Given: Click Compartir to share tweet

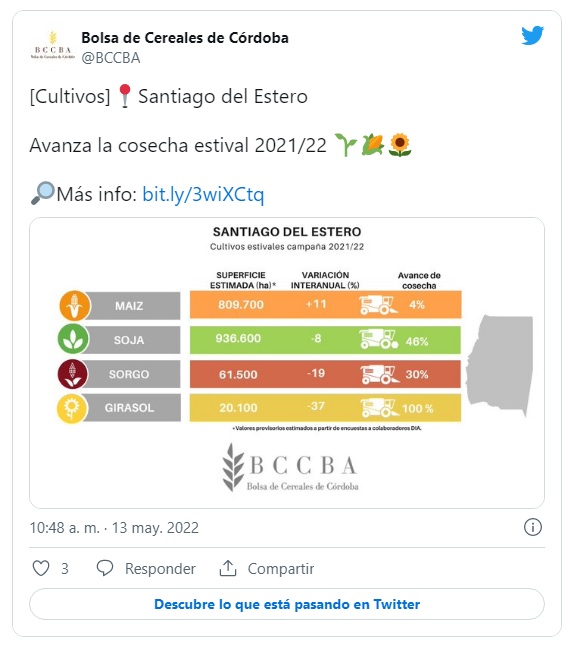Looking at the screenshot, I should coord(281,569).
